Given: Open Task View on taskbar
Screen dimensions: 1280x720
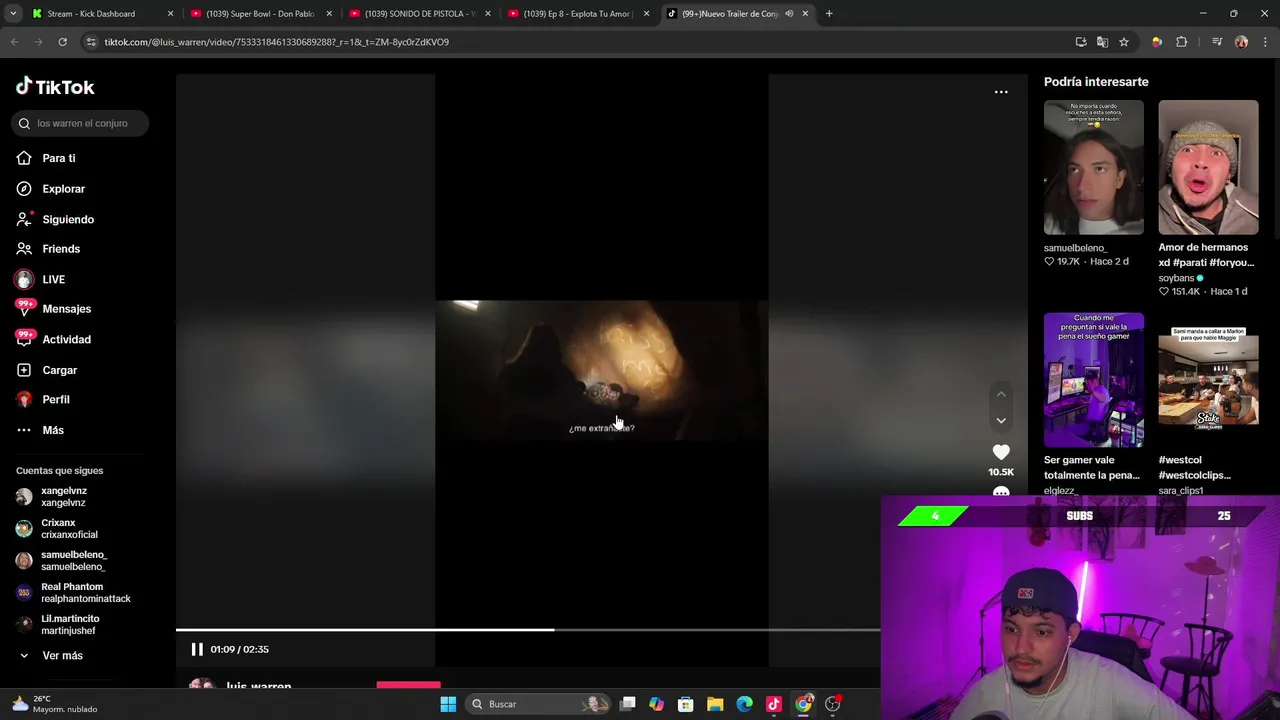Looking at the screenshot, I should tap(628, 704).
